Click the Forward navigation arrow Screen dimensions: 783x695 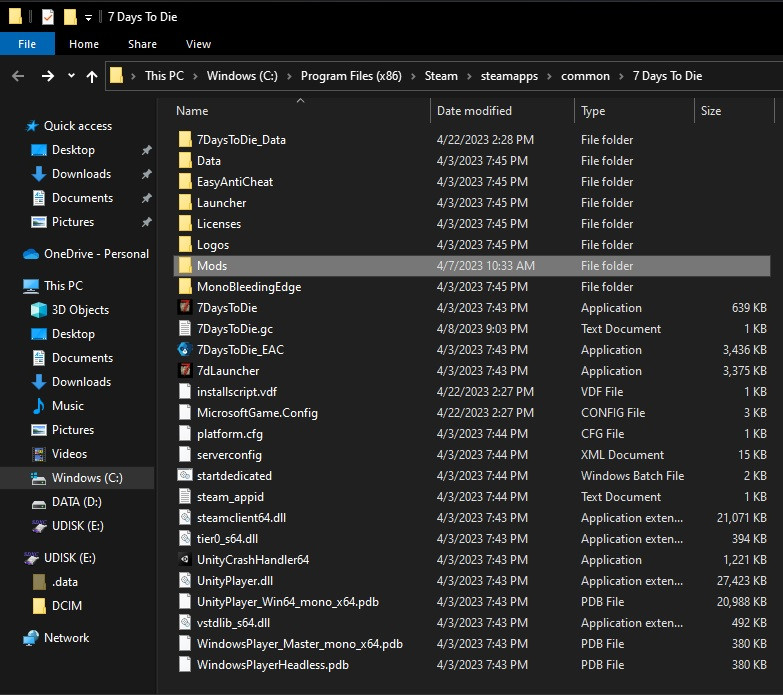click(x=48, y=76)
